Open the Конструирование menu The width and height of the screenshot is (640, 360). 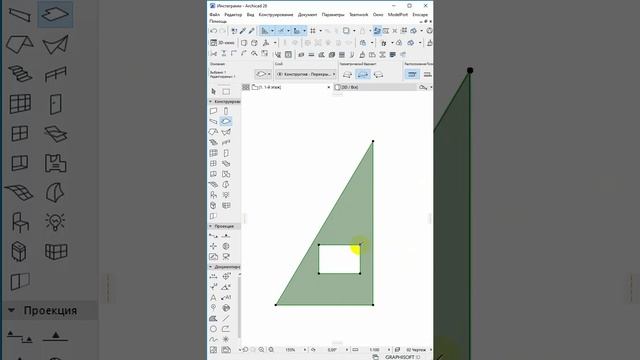point(276,15)
